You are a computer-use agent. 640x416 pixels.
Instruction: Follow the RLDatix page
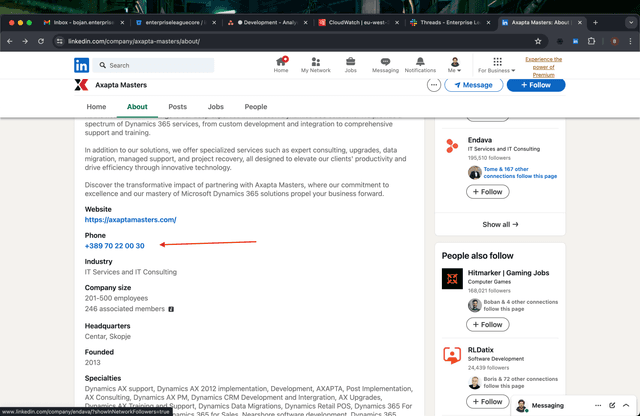[x=488, y=402]
